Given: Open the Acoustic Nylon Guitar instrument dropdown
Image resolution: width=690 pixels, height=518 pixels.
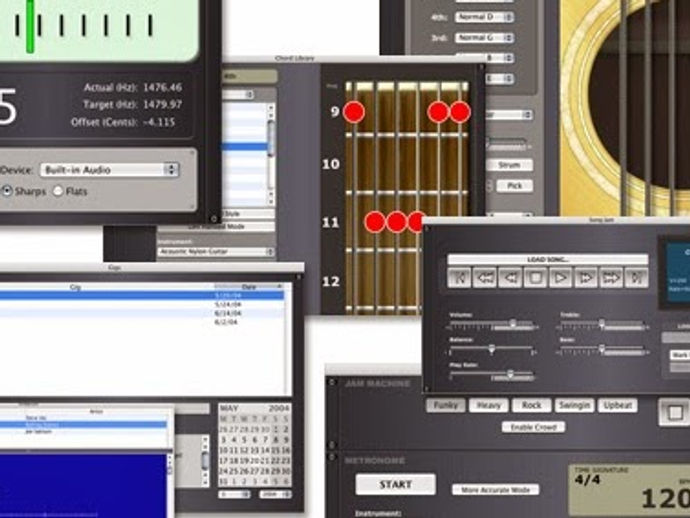Looking at the screenshot, I should 216,252.
